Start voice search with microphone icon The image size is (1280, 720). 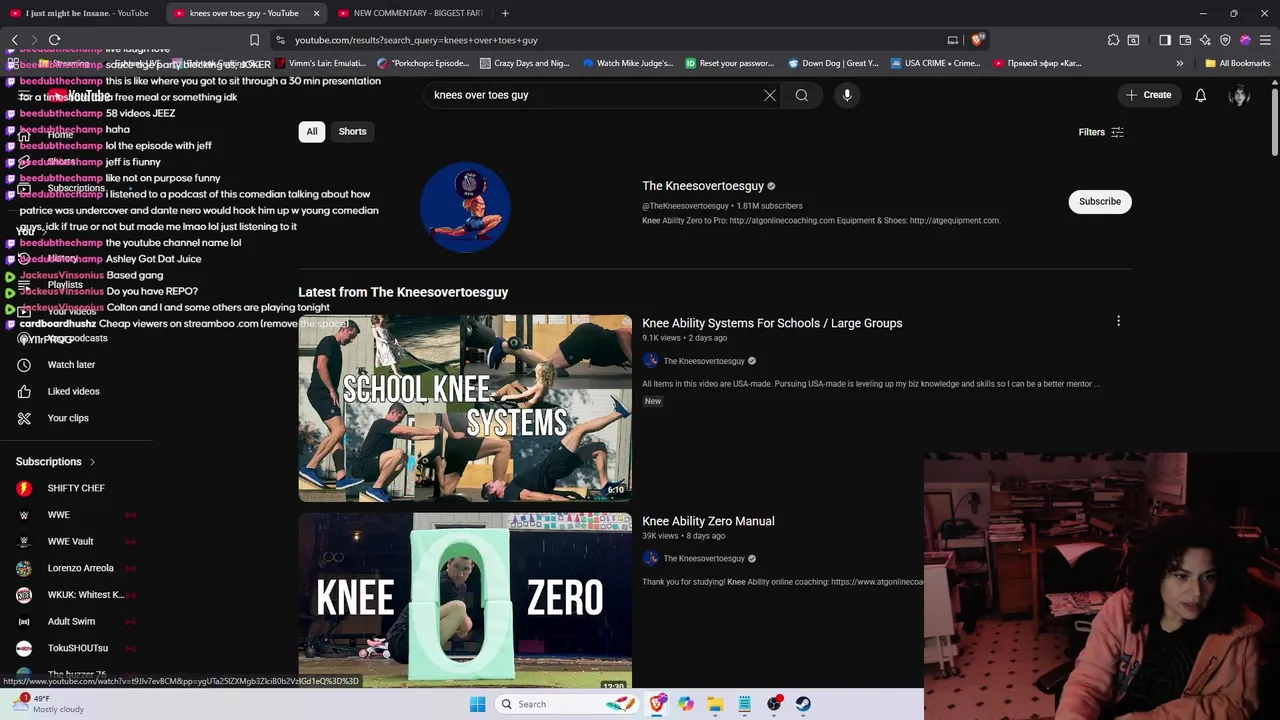coord(847,95)
